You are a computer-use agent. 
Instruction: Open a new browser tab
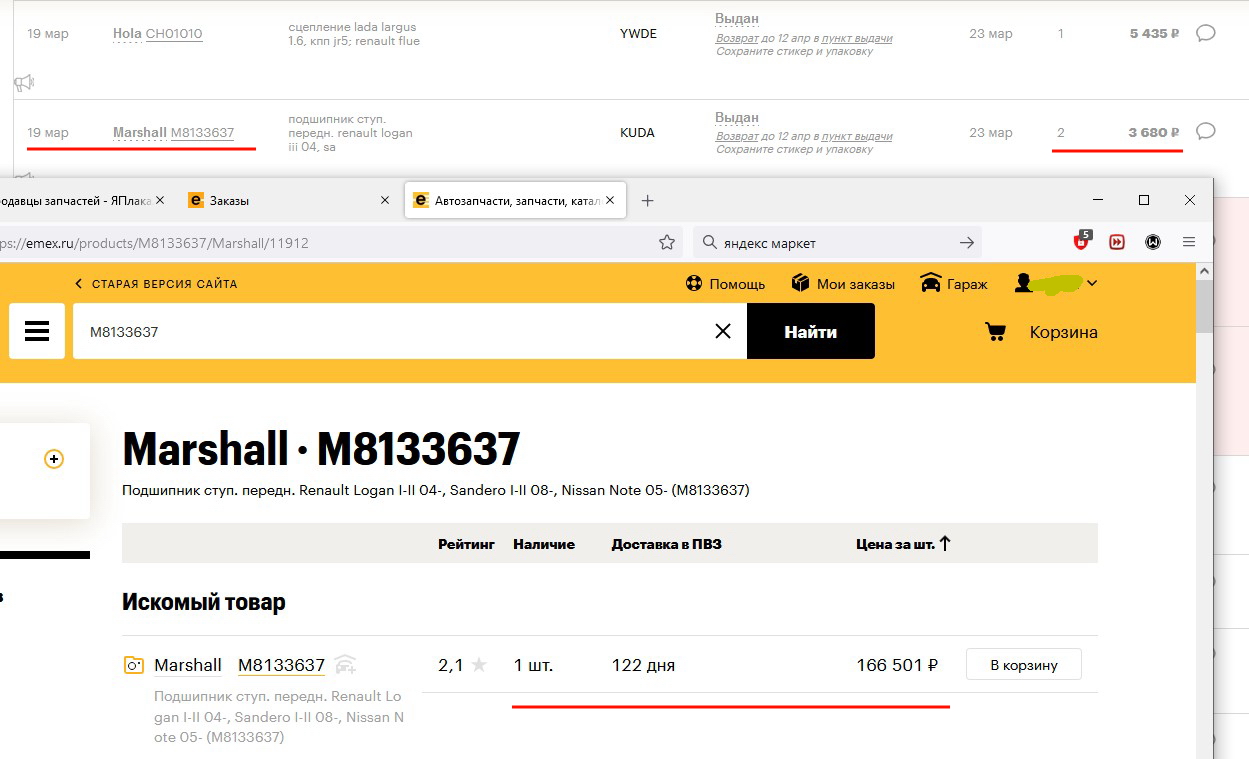pyautogui.click(x=647, y=200)
